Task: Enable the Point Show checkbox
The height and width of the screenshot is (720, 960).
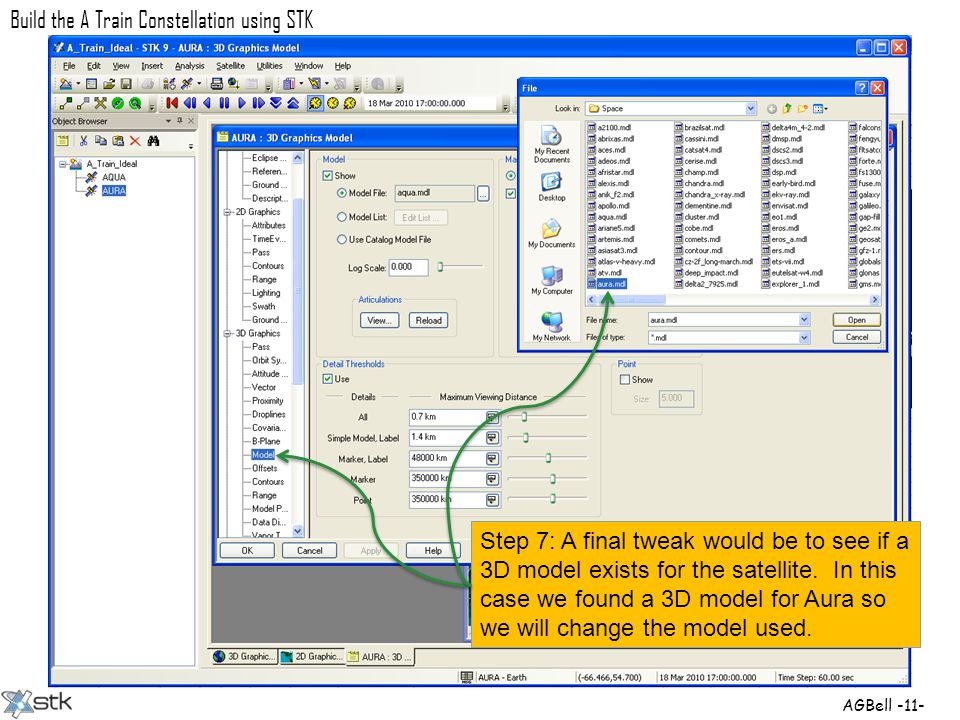Action: tap(625, 380)
